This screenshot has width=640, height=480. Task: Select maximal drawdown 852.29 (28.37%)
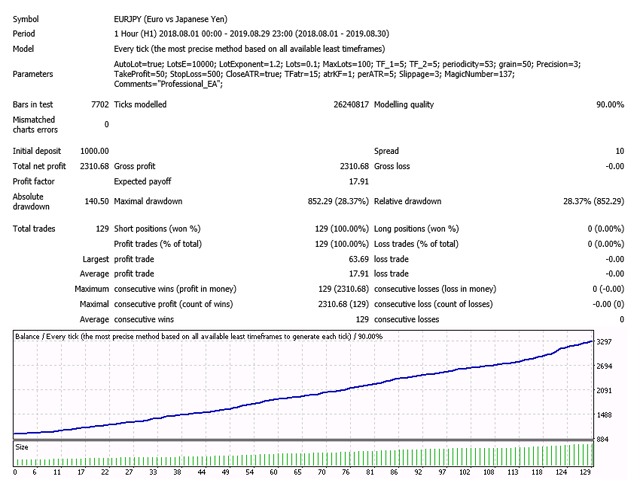[338, 201]
